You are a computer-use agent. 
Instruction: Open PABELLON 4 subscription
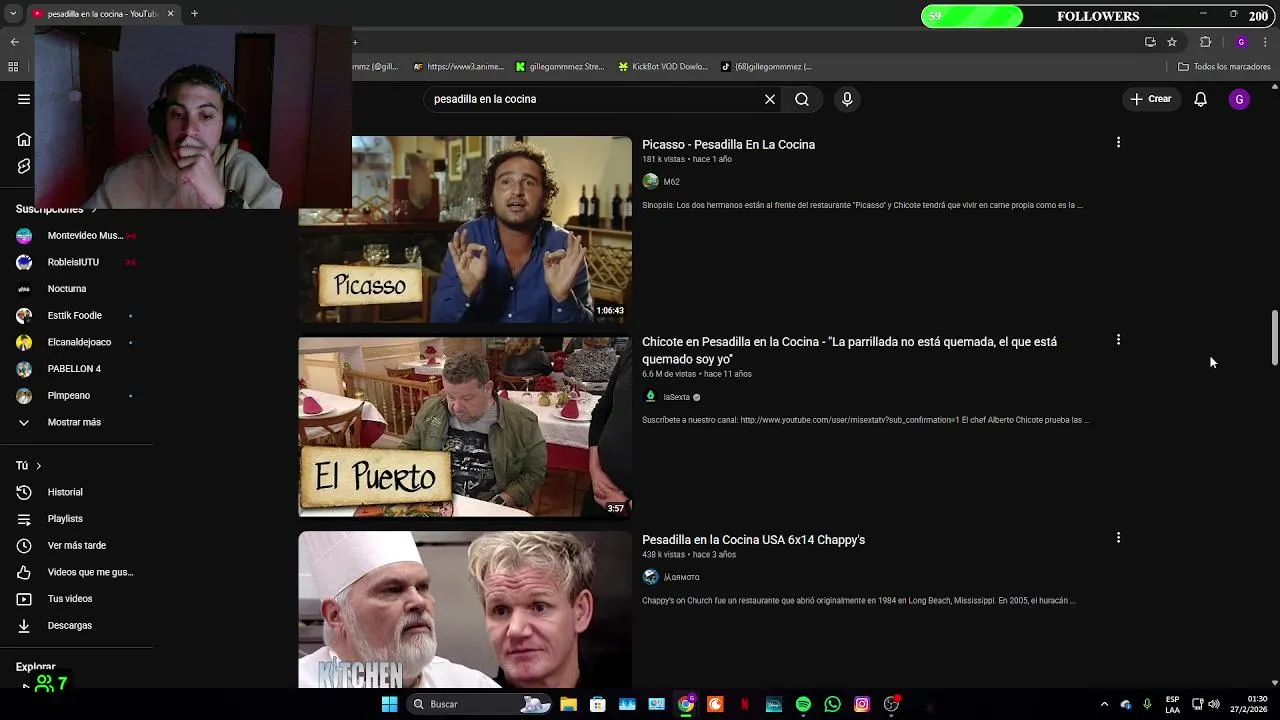(x=76, y=369)
